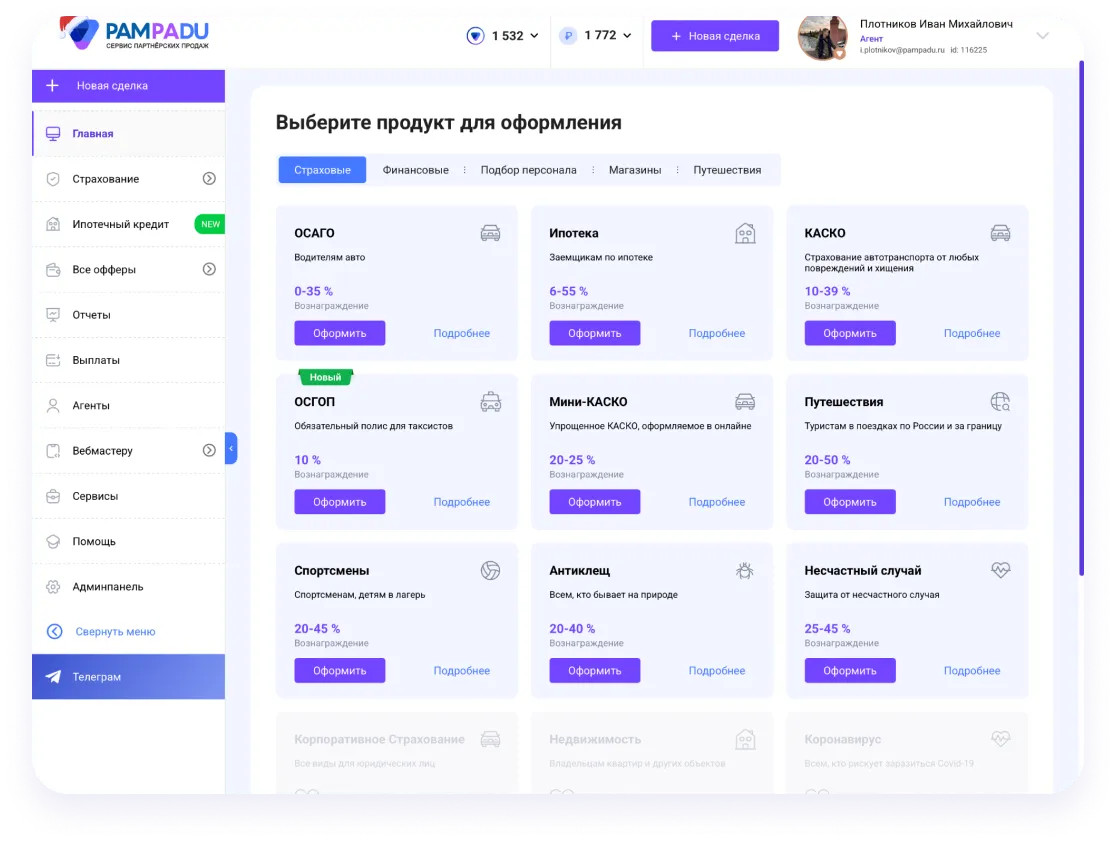Click the volleyball icon on Спортсмены card
The image size is (1116, 842).
[x=490, y=571]
